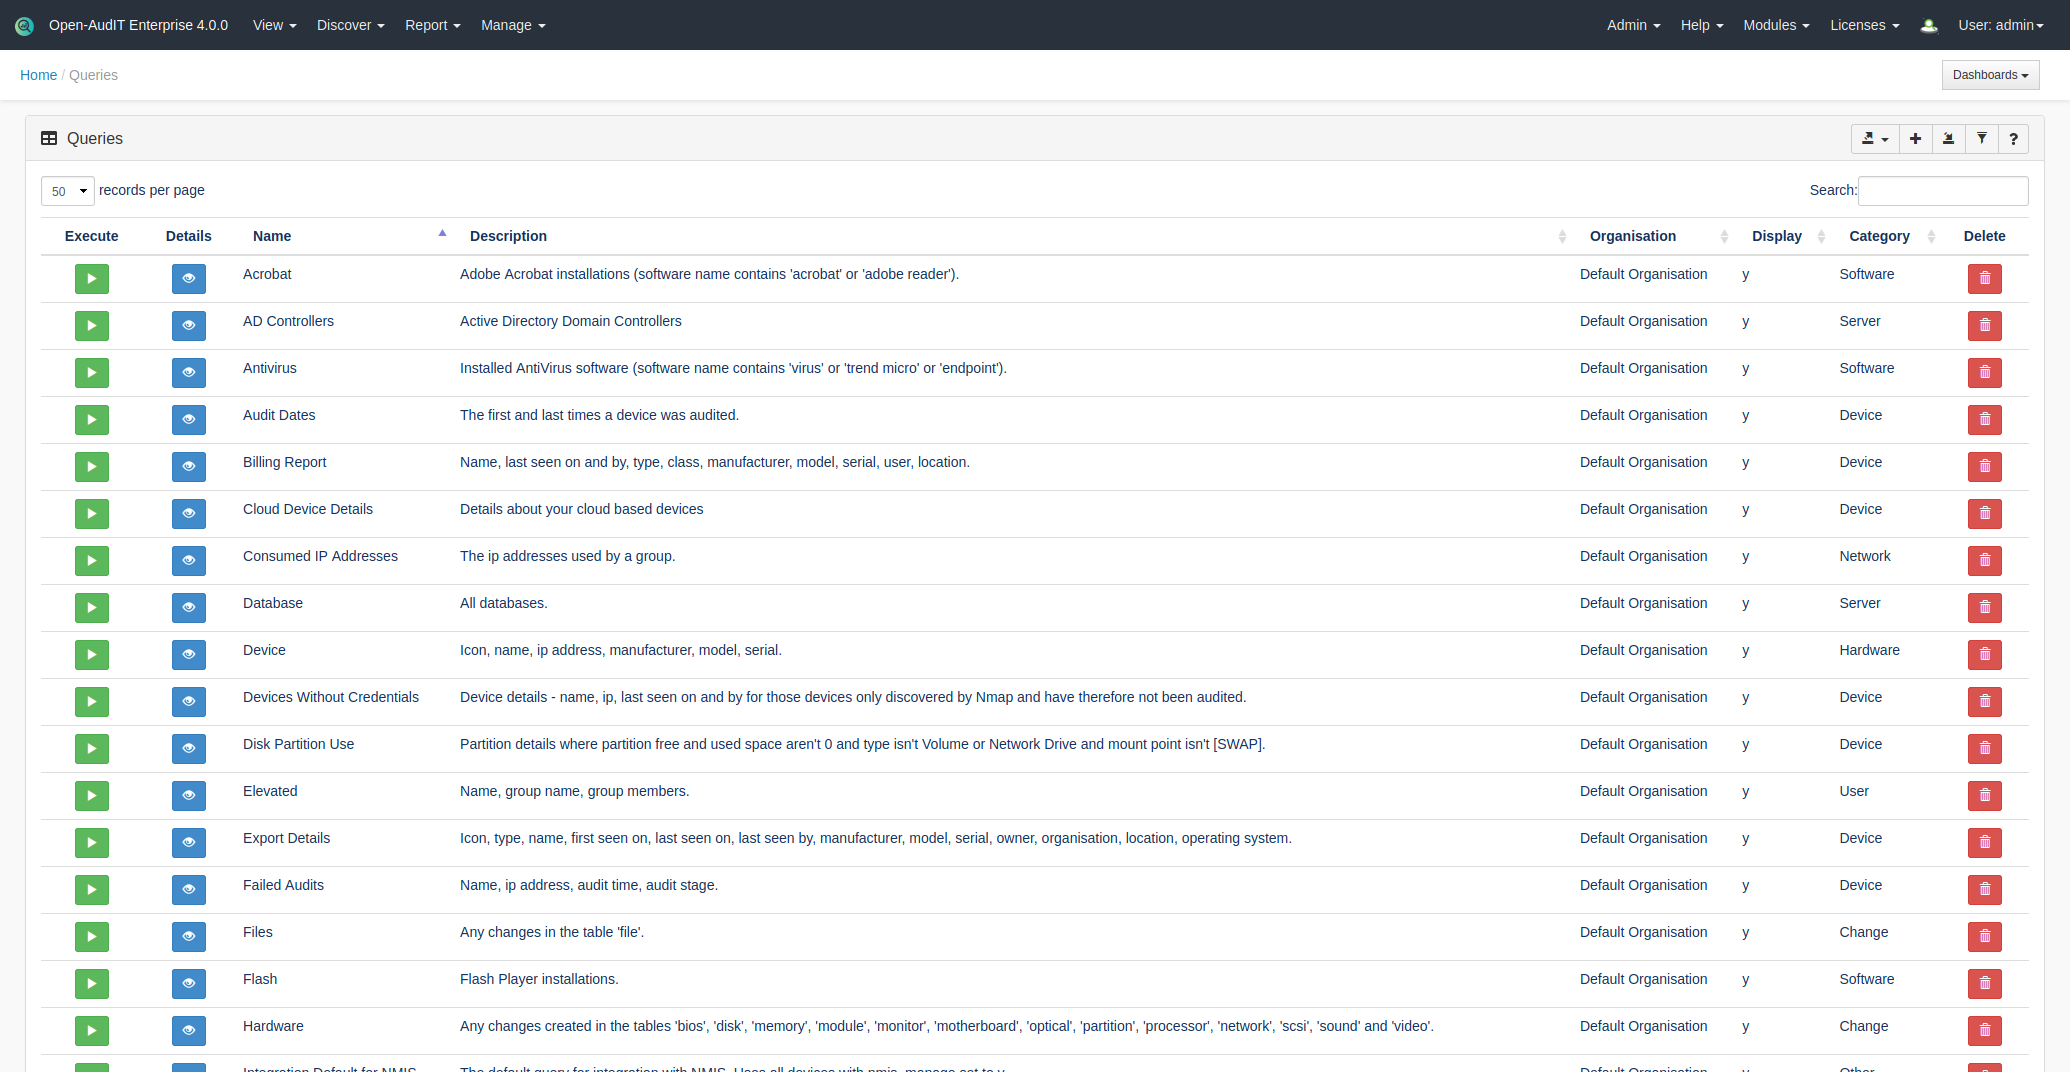
Task: Delete the Flash query
Action: (1984, 983)
